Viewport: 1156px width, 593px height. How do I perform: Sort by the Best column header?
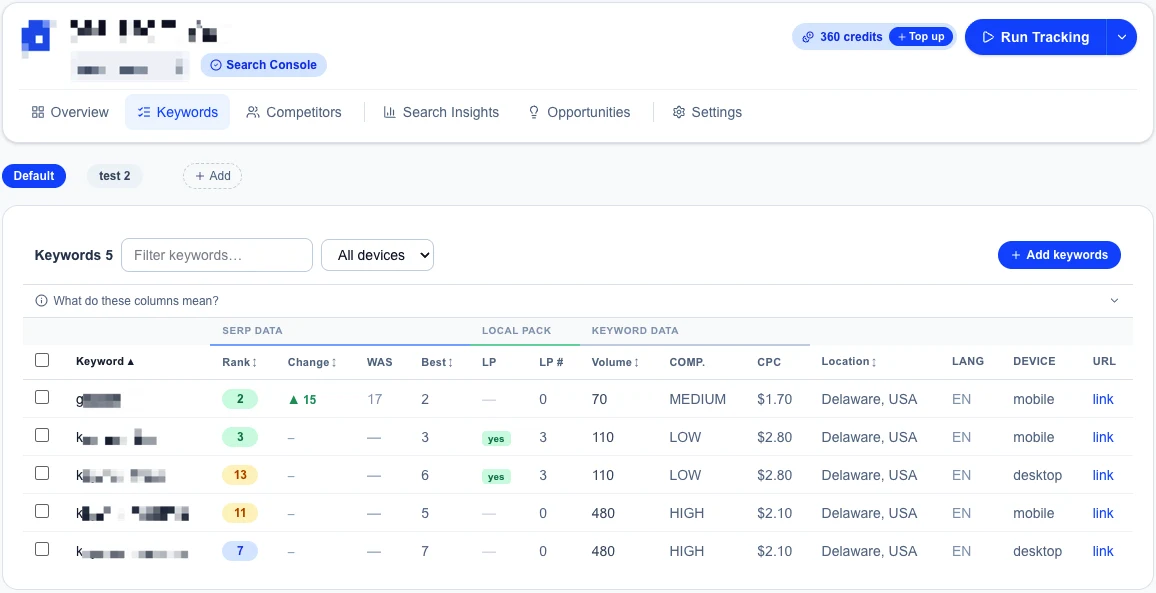436,362
